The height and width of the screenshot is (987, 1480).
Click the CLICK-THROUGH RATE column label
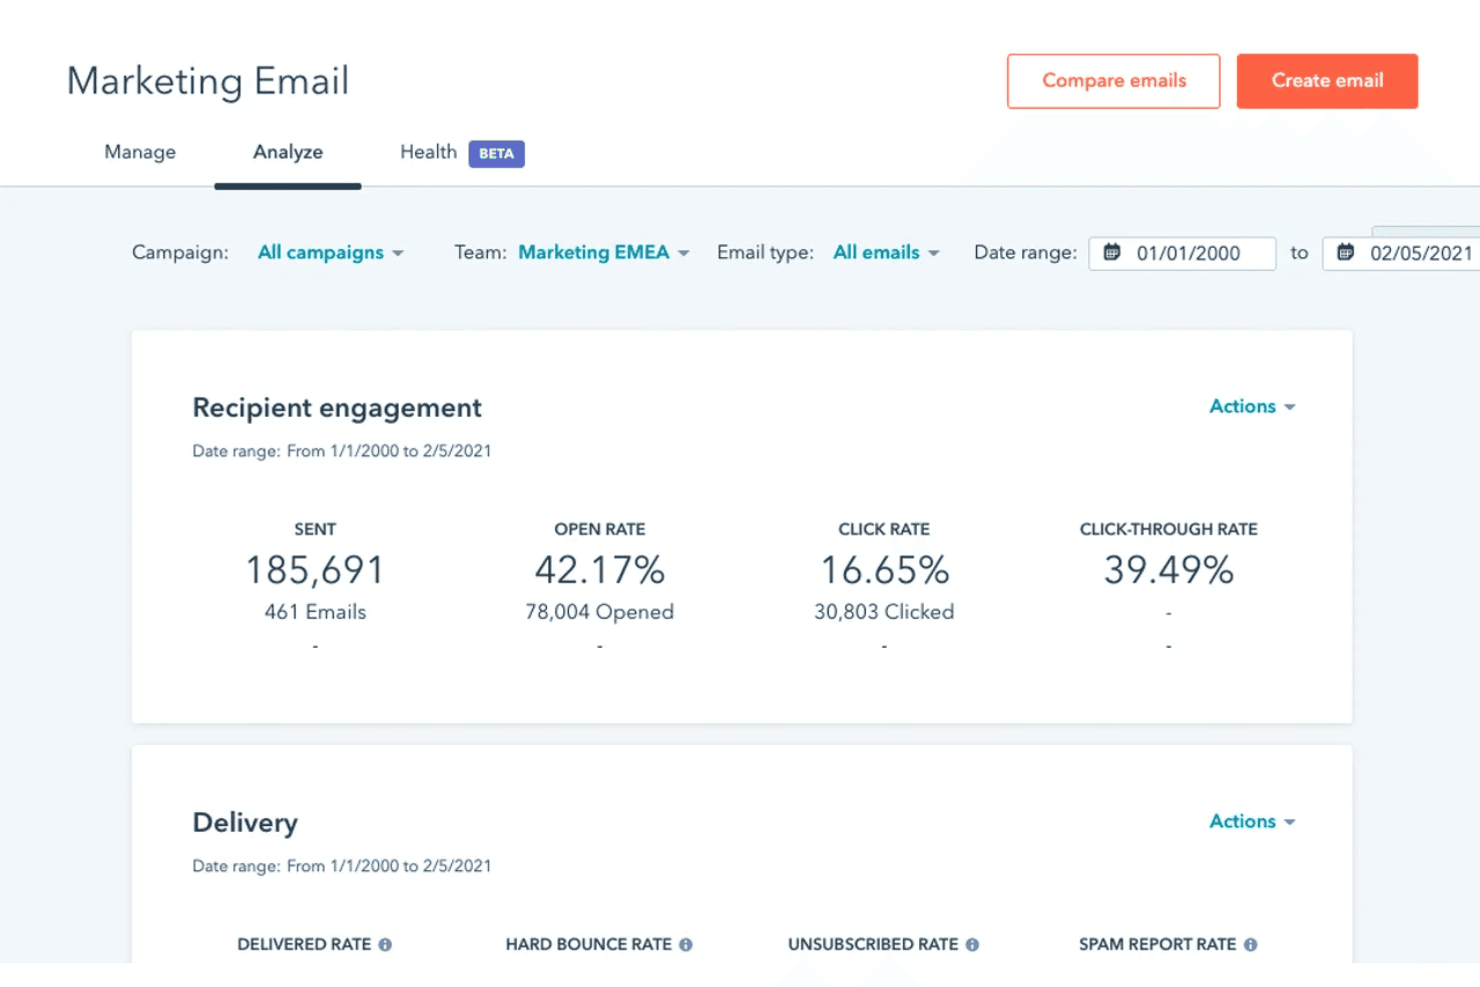[x=1168, y=529]
